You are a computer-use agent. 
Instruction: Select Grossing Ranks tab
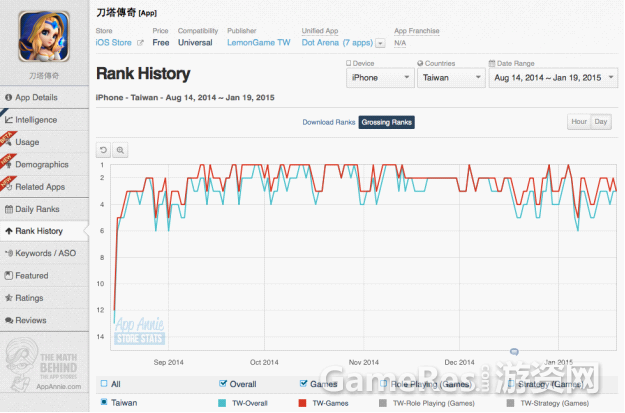387,122
